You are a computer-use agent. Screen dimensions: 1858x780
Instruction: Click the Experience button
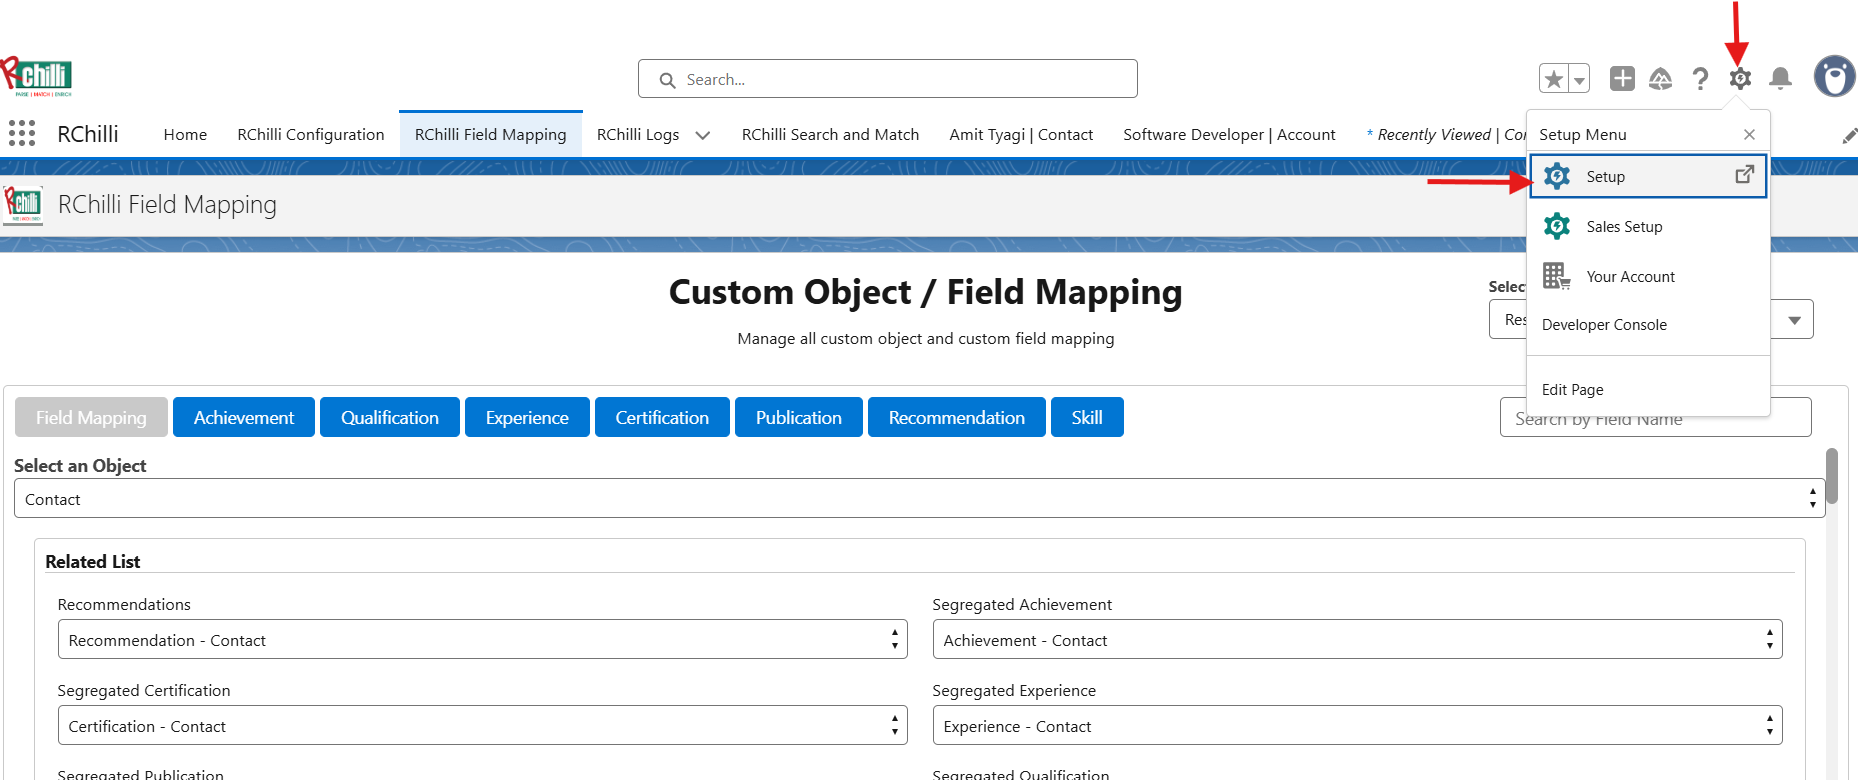pyautogui.click(x=527, y=417)
